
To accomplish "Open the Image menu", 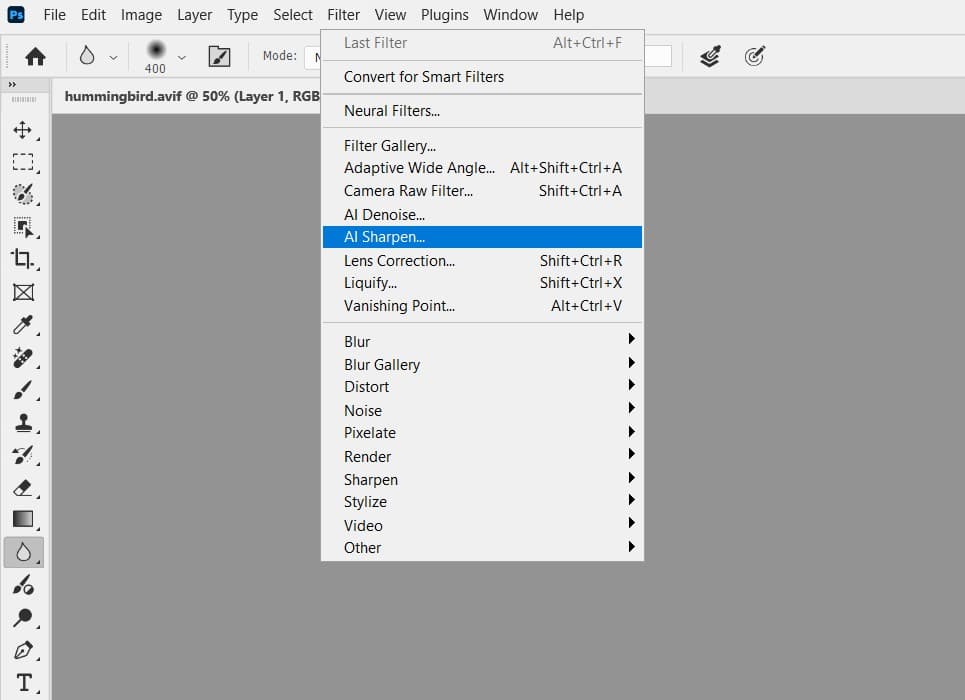I will [141, 15].
